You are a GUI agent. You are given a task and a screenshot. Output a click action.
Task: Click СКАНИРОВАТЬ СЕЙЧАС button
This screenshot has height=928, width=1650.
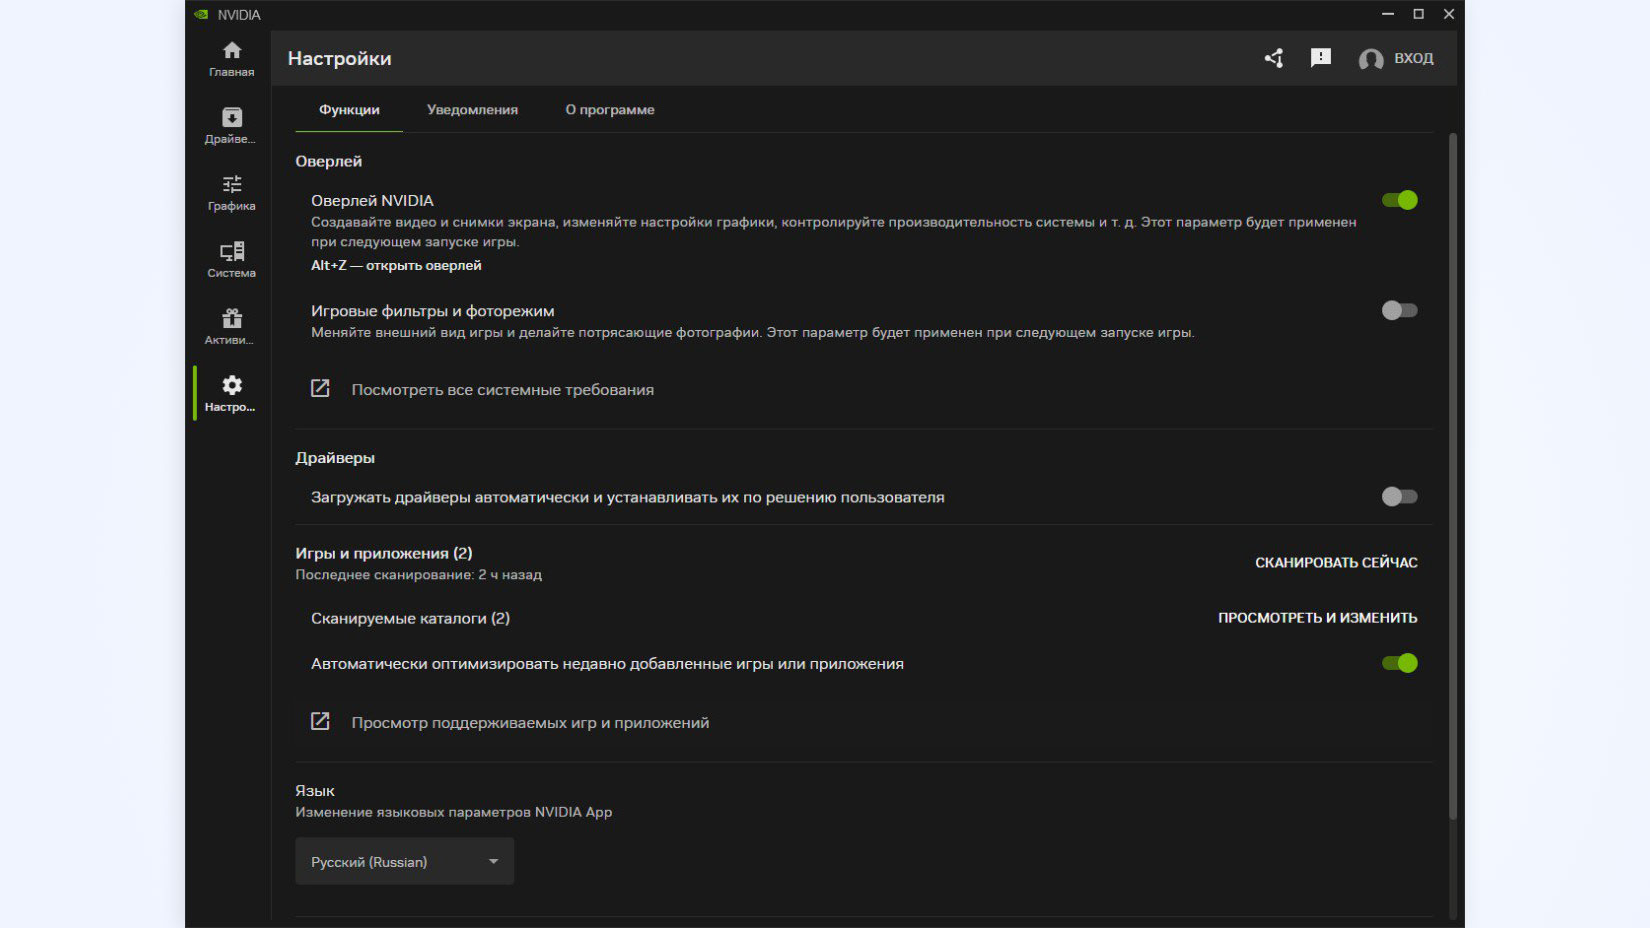1336,563
